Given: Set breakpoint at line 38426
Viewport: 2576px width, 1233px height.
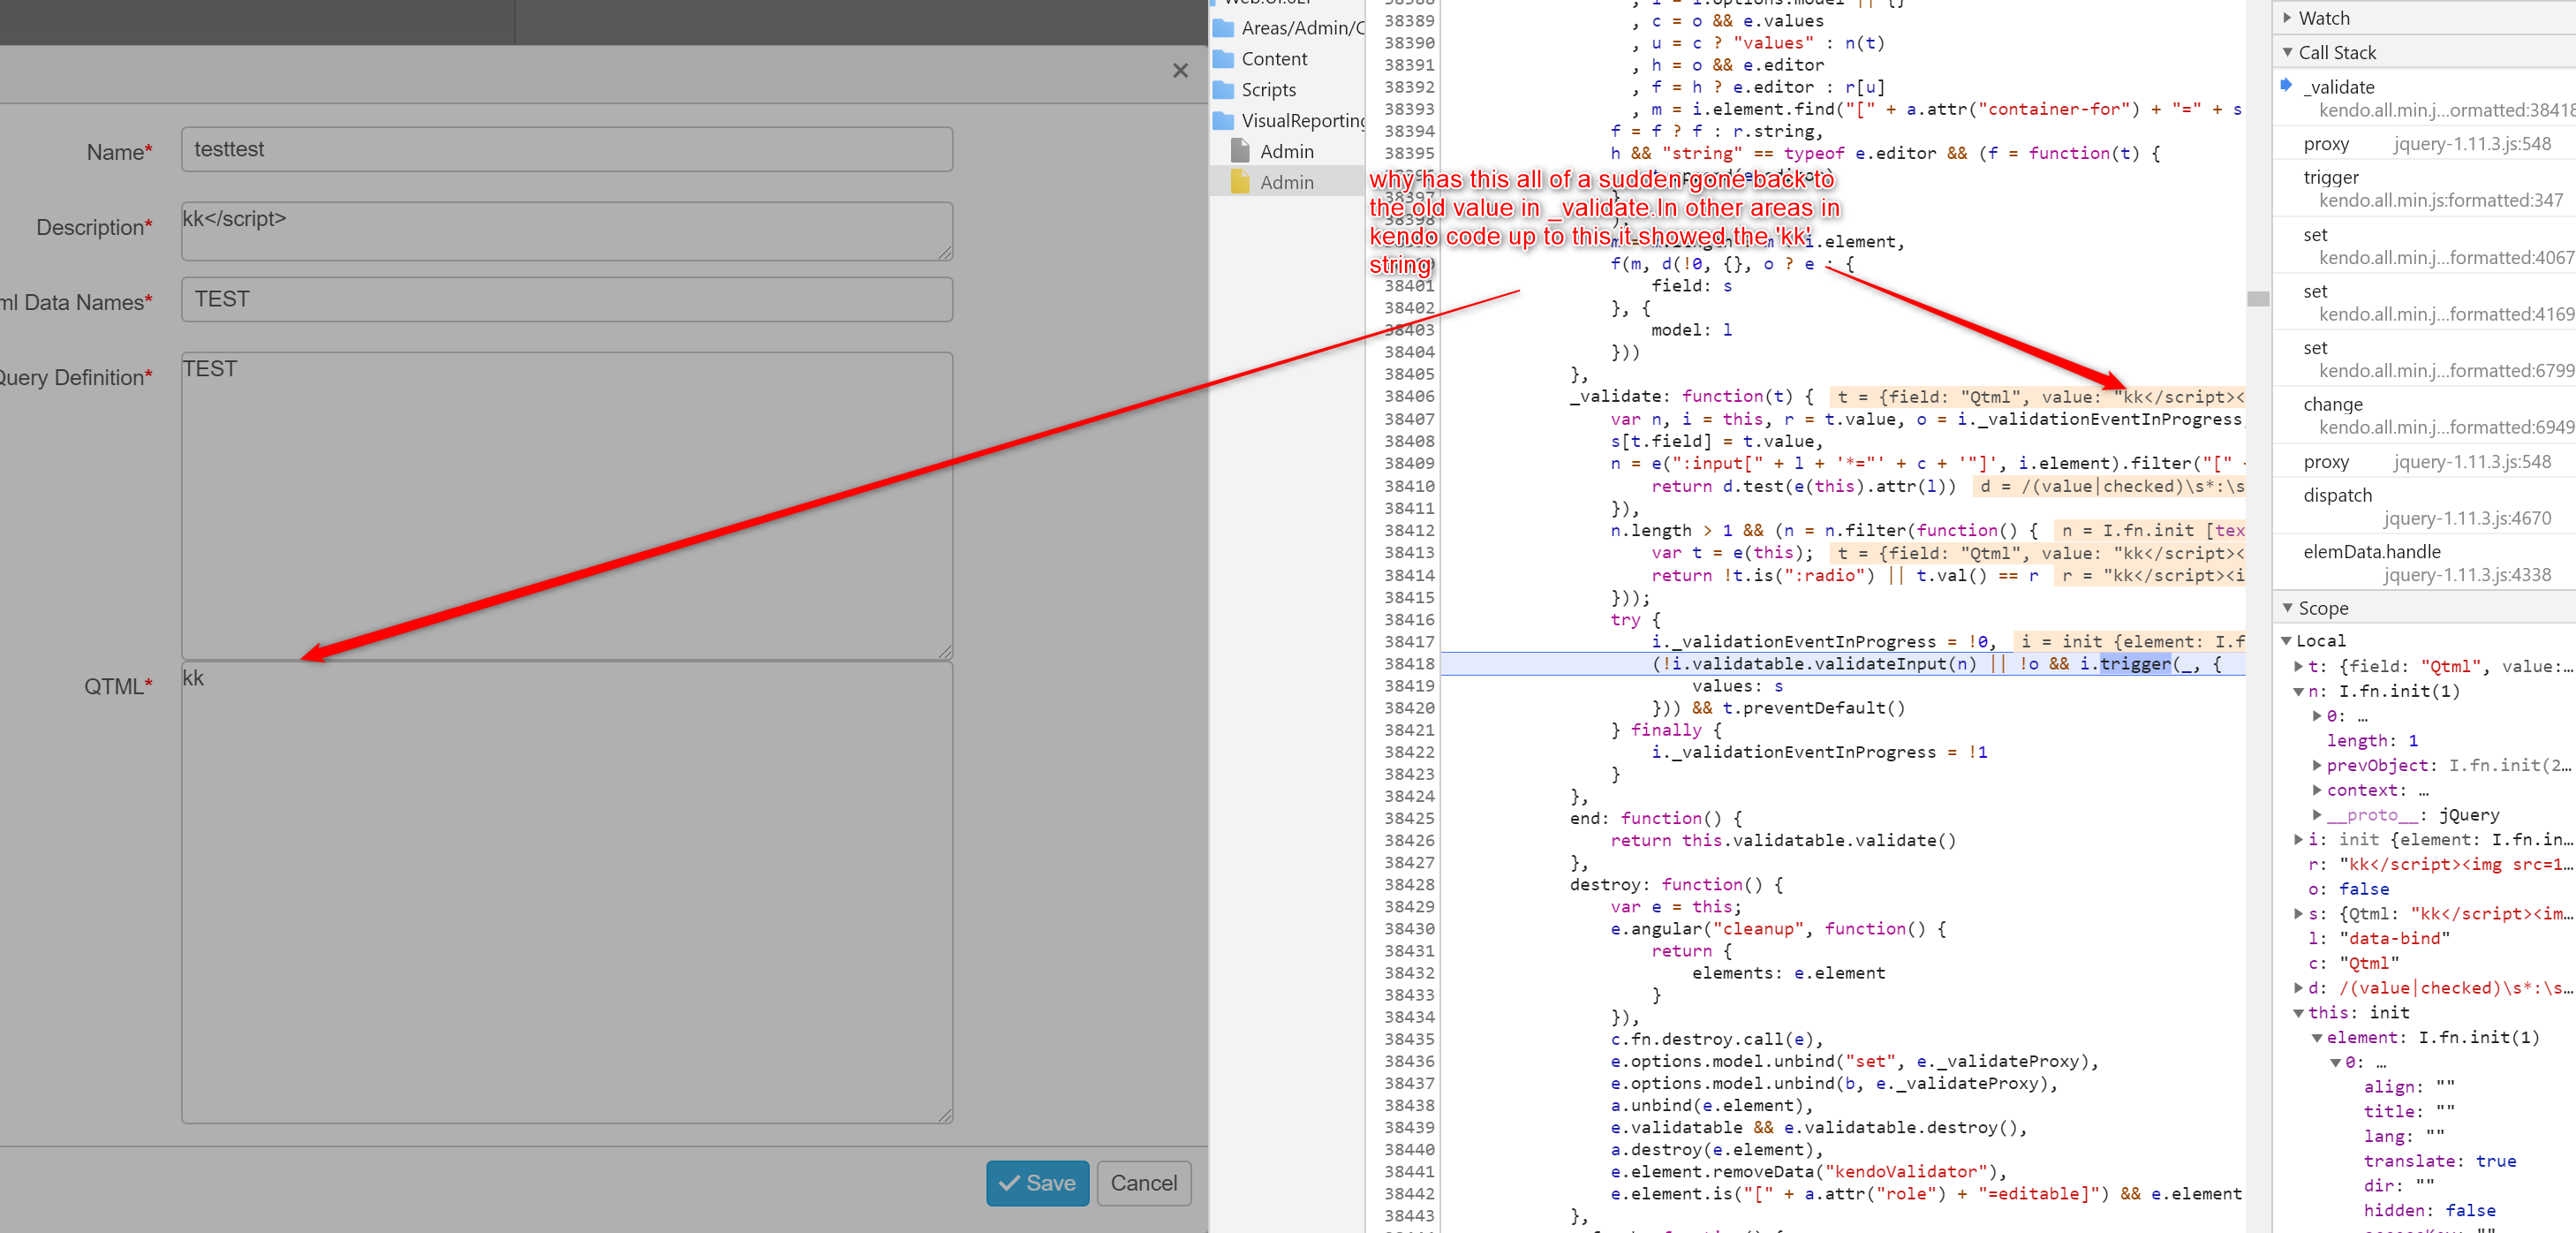Looking at the screenshot, I should [1409, 840].
